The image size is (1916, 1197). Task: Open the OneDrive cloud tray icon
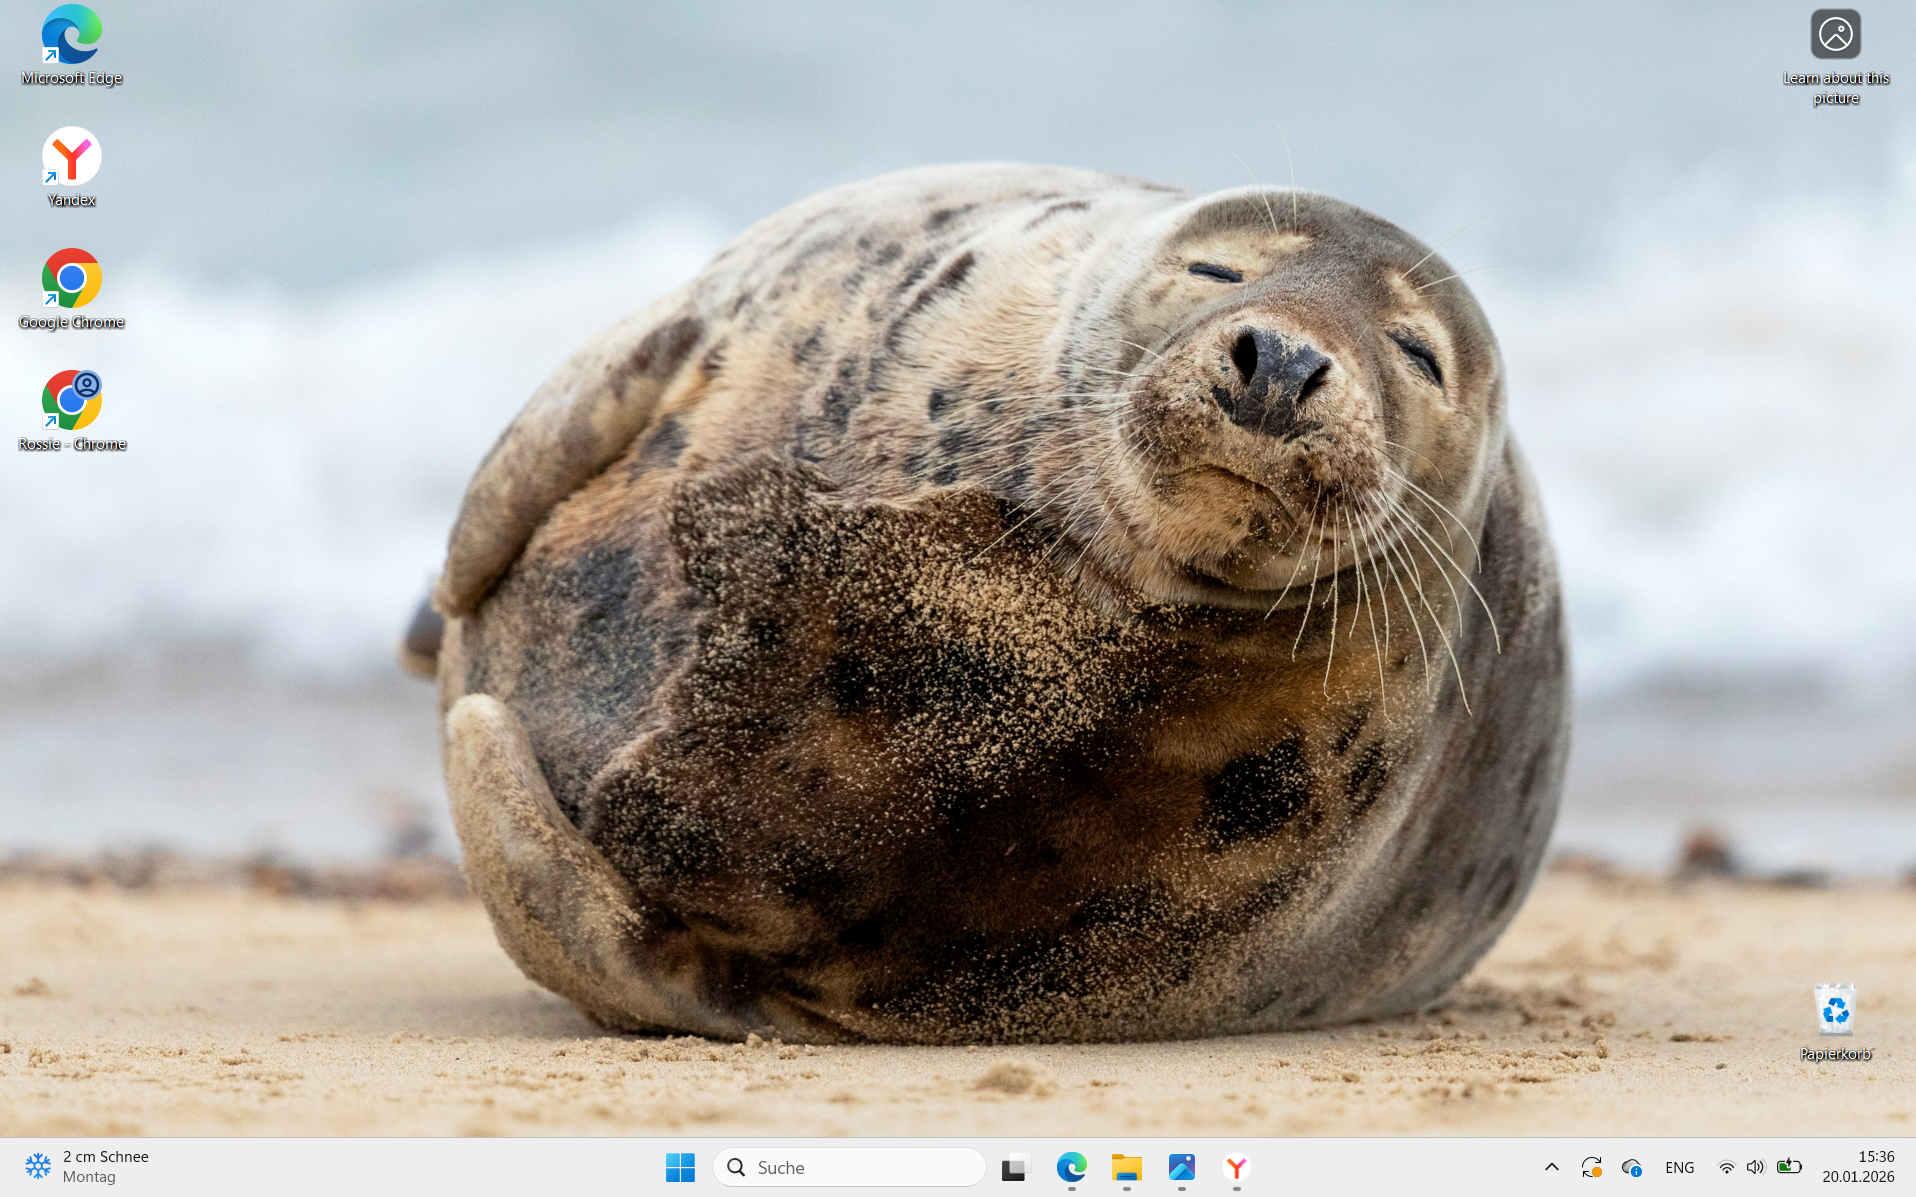tap(1631, 1167)
